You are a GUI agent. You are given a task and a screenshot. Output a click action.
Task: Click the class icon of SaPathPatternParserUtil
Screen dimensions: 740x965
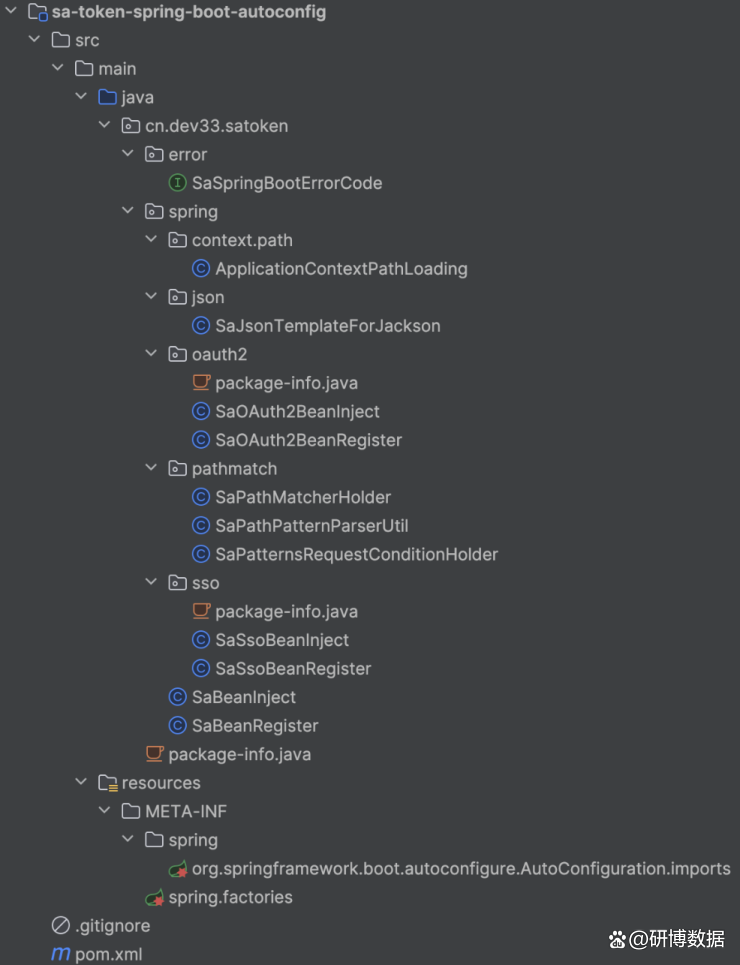pos(201,526)
